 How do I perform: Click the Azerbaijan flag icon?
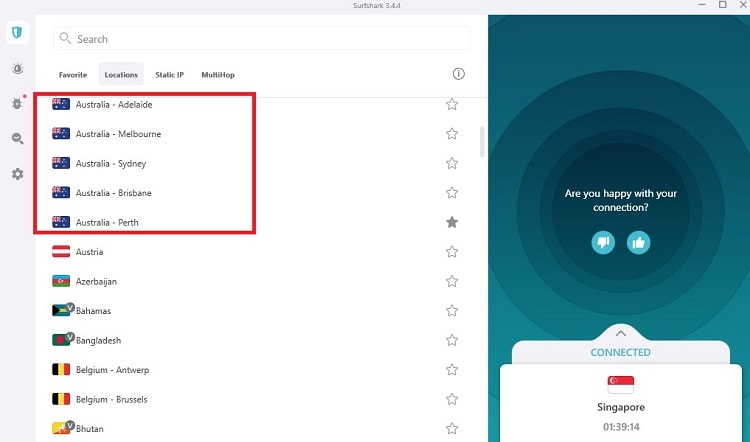(x=61, y=281)
